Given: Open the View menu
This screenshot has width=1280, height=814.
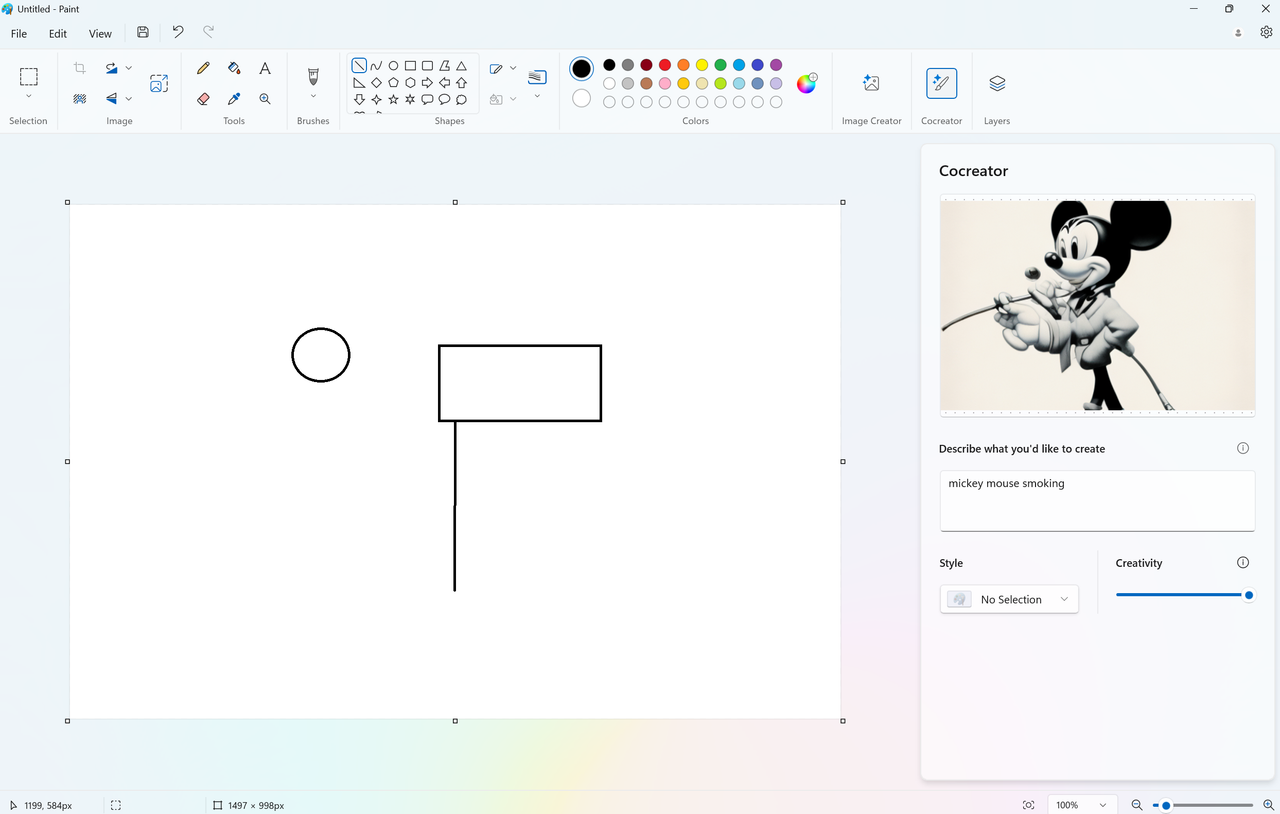Looking at the screenshot, I should pos(100,33).
